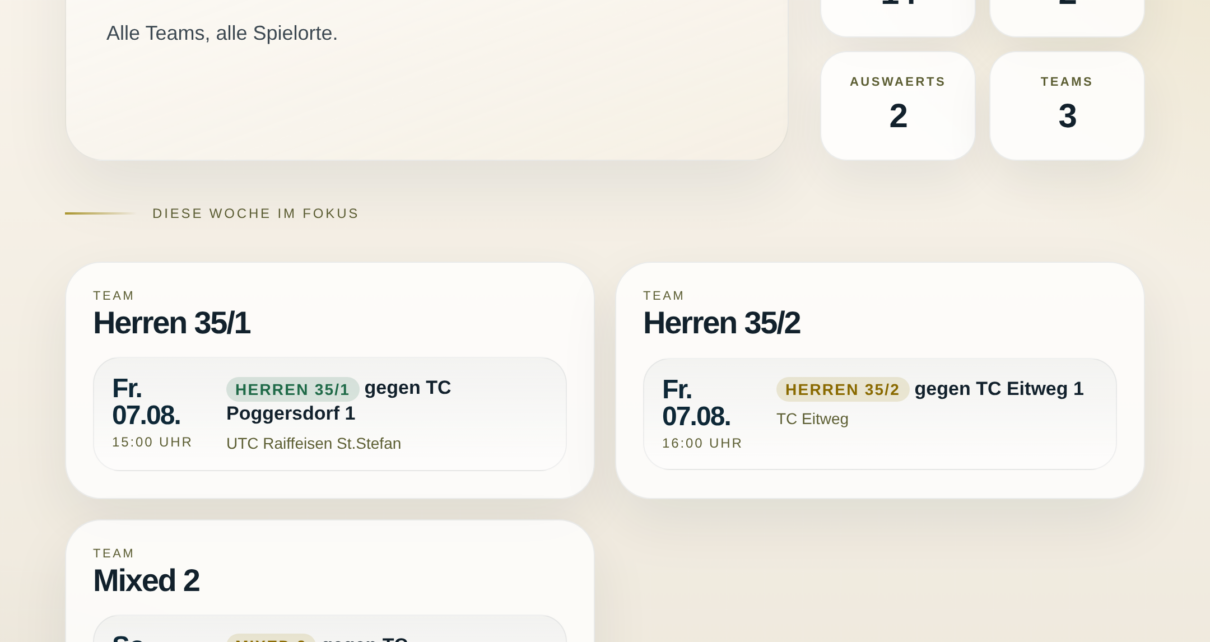Viewport: 1210px width, 642px height.
Task: Click the partially visible Mixed 2 badge
Action: (x=270, y=638)
